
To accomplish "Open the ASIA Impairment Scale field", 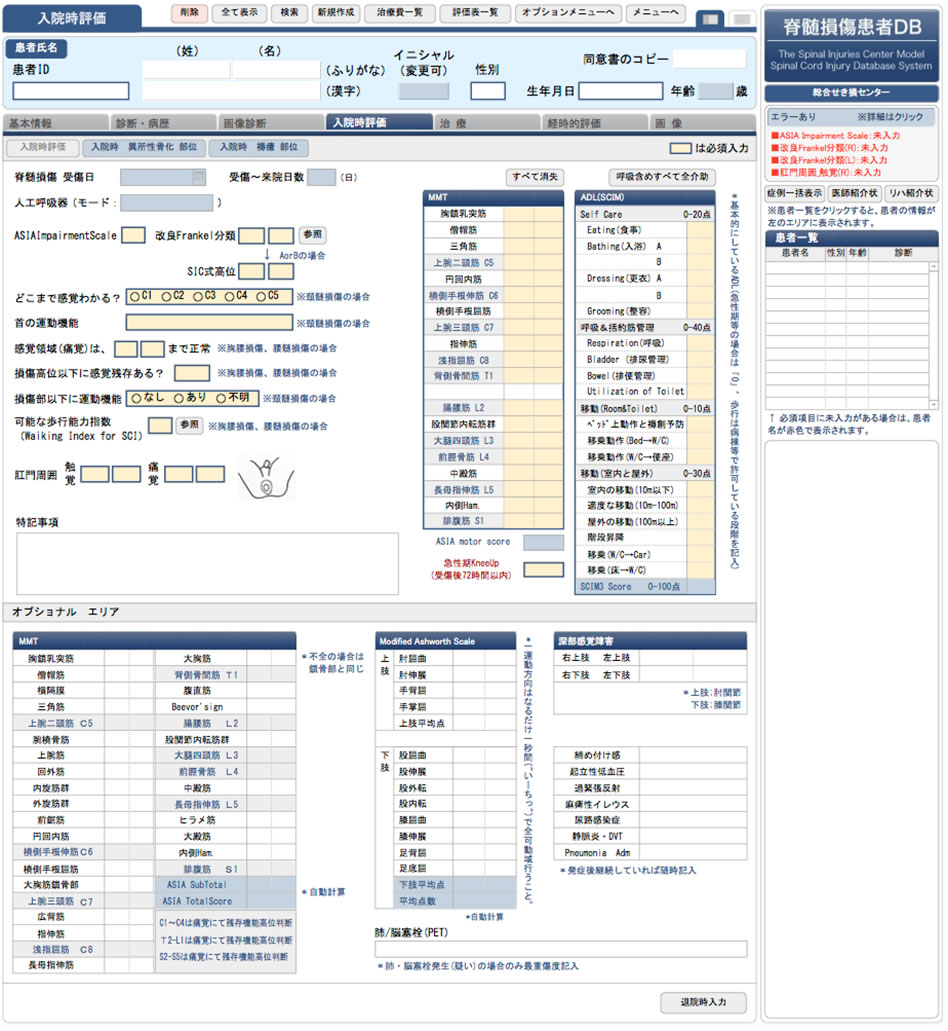I will [133, 236].
